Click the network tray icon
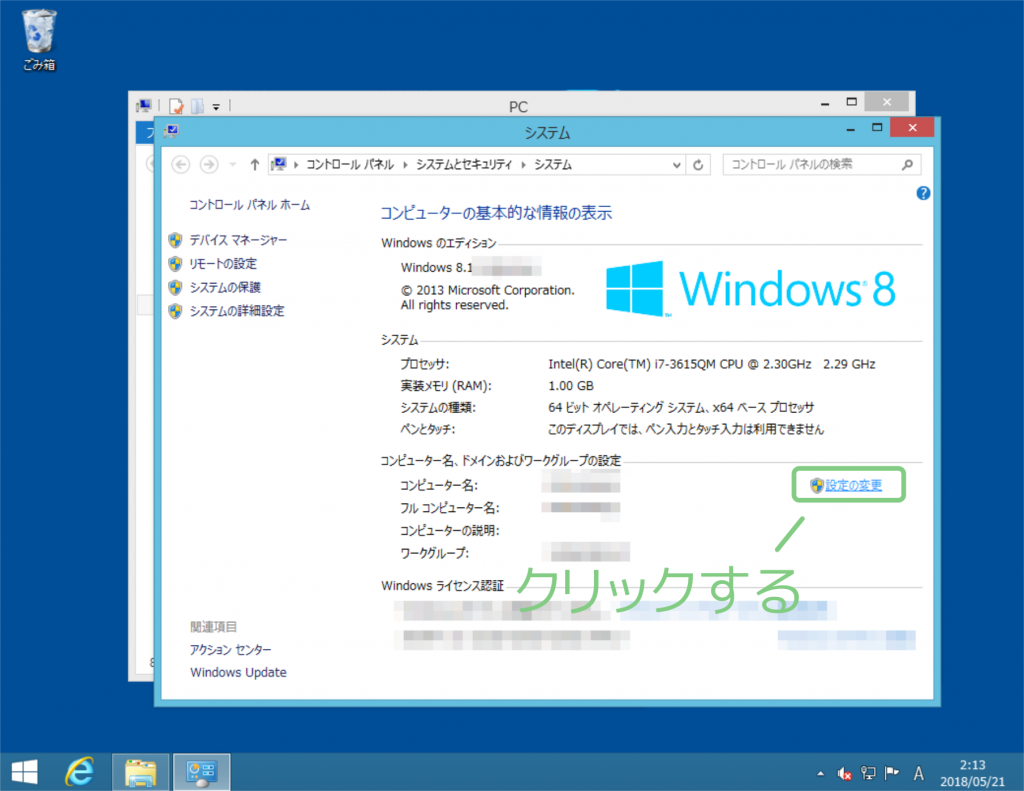This screenshot has height=791, width=1024. pos(868,773)
